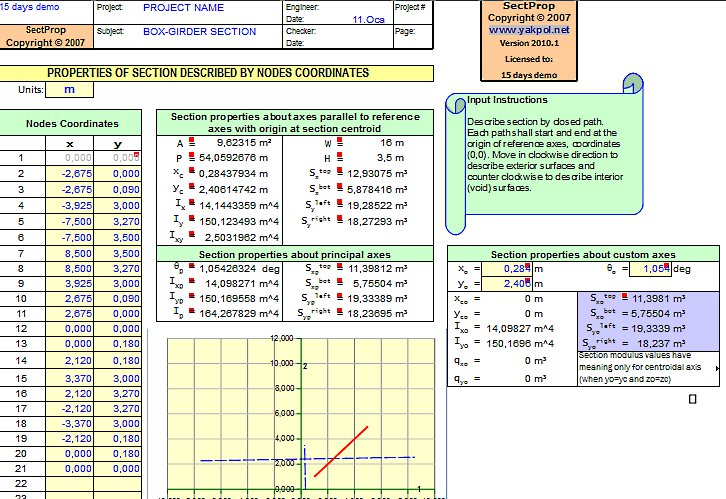Click the Iy value 150,123493 m^4
The image size is (726, 499).
click(239, 221)
